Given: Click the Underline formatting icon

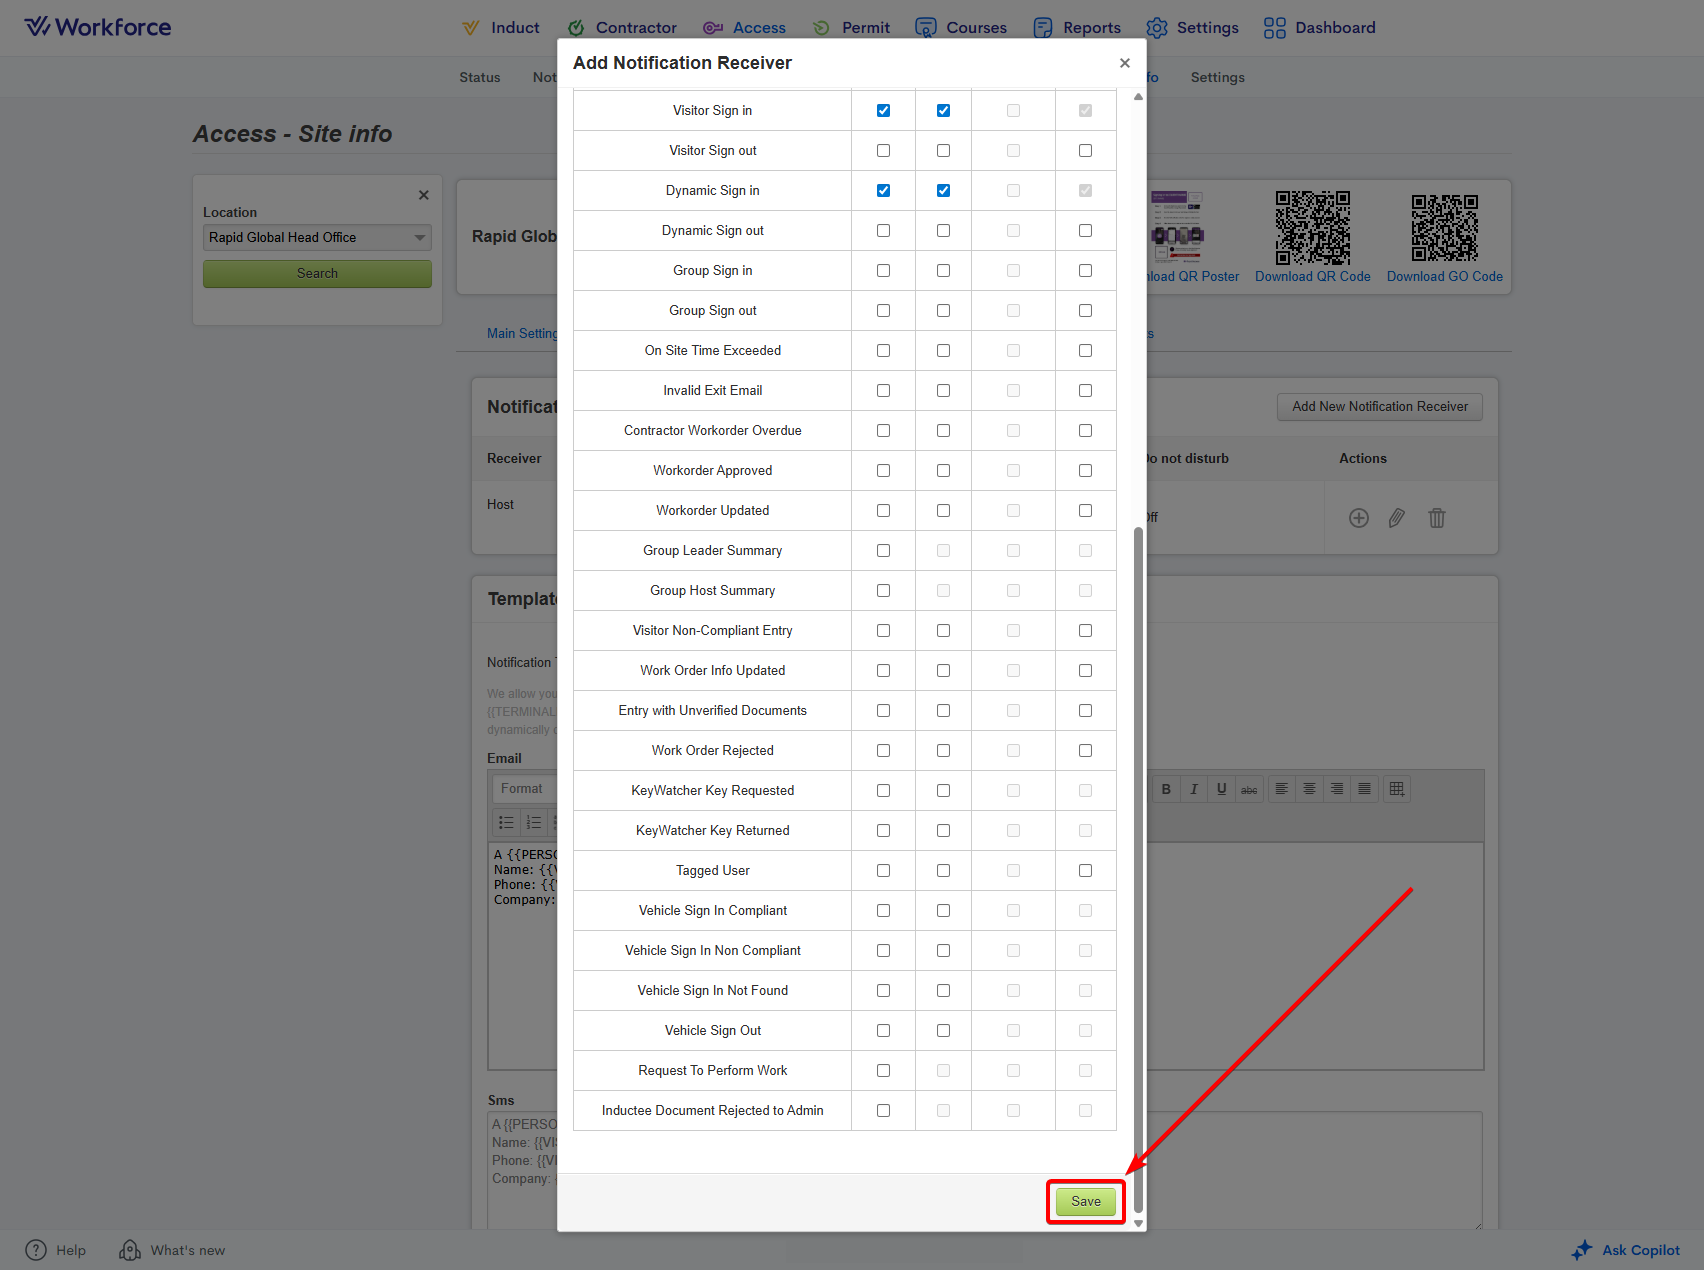Looking at the screenshot, I should pyautogui.click(x=1221, y=789).
